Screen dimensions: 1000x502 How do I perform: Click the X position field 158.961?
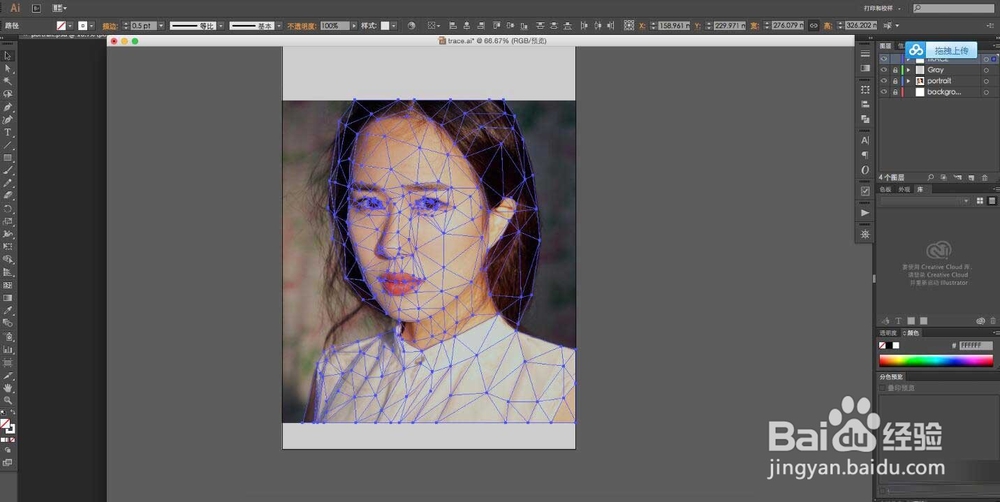pos(673,26)
